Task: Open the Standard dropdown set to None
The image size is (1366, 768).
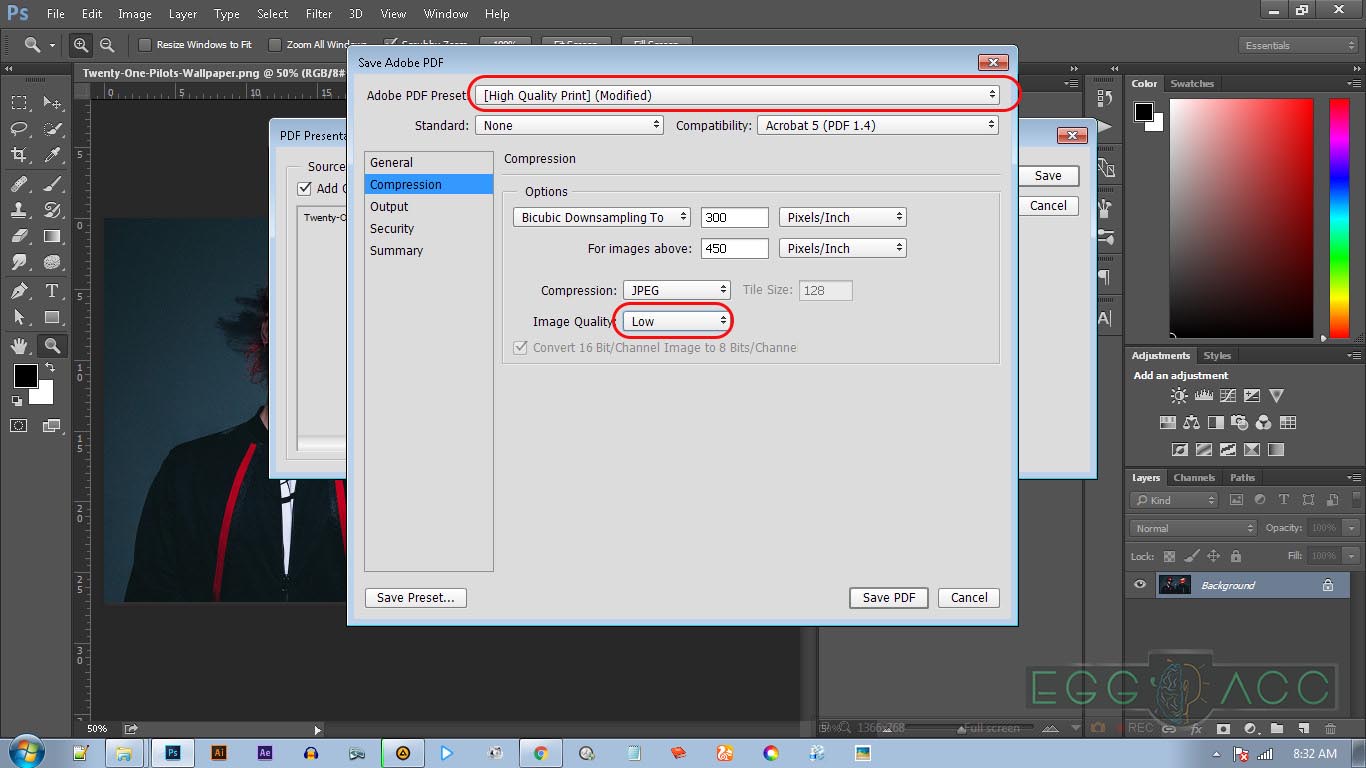Action: tap(569, 125)
